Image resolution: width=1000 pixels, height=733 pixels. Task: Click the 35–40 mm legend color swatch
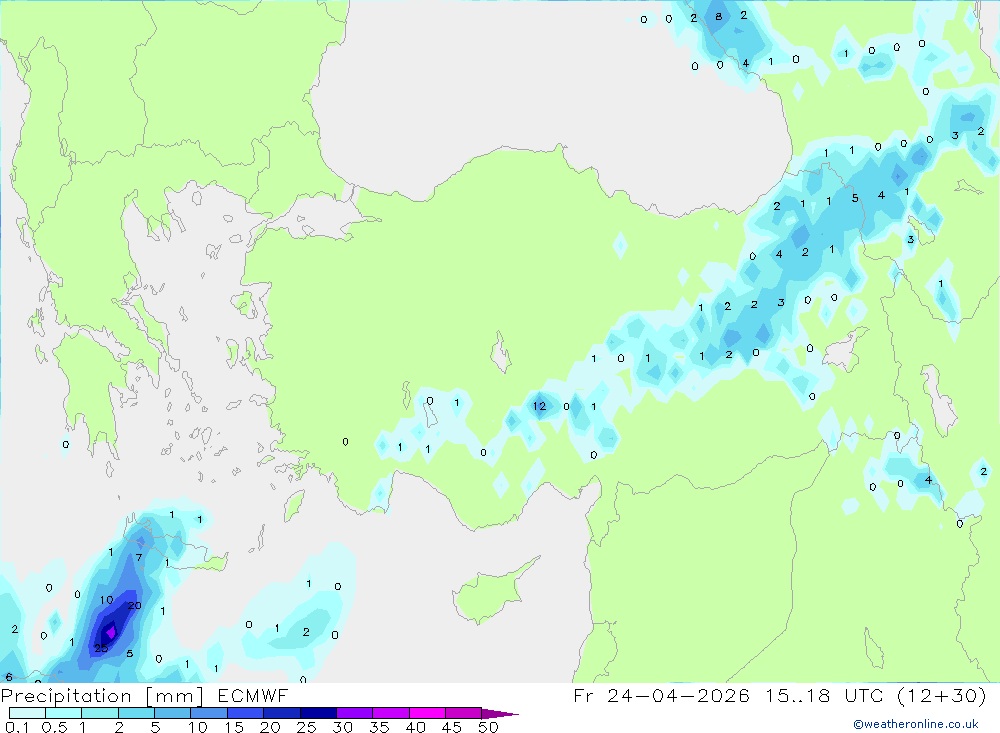[391, 713]
